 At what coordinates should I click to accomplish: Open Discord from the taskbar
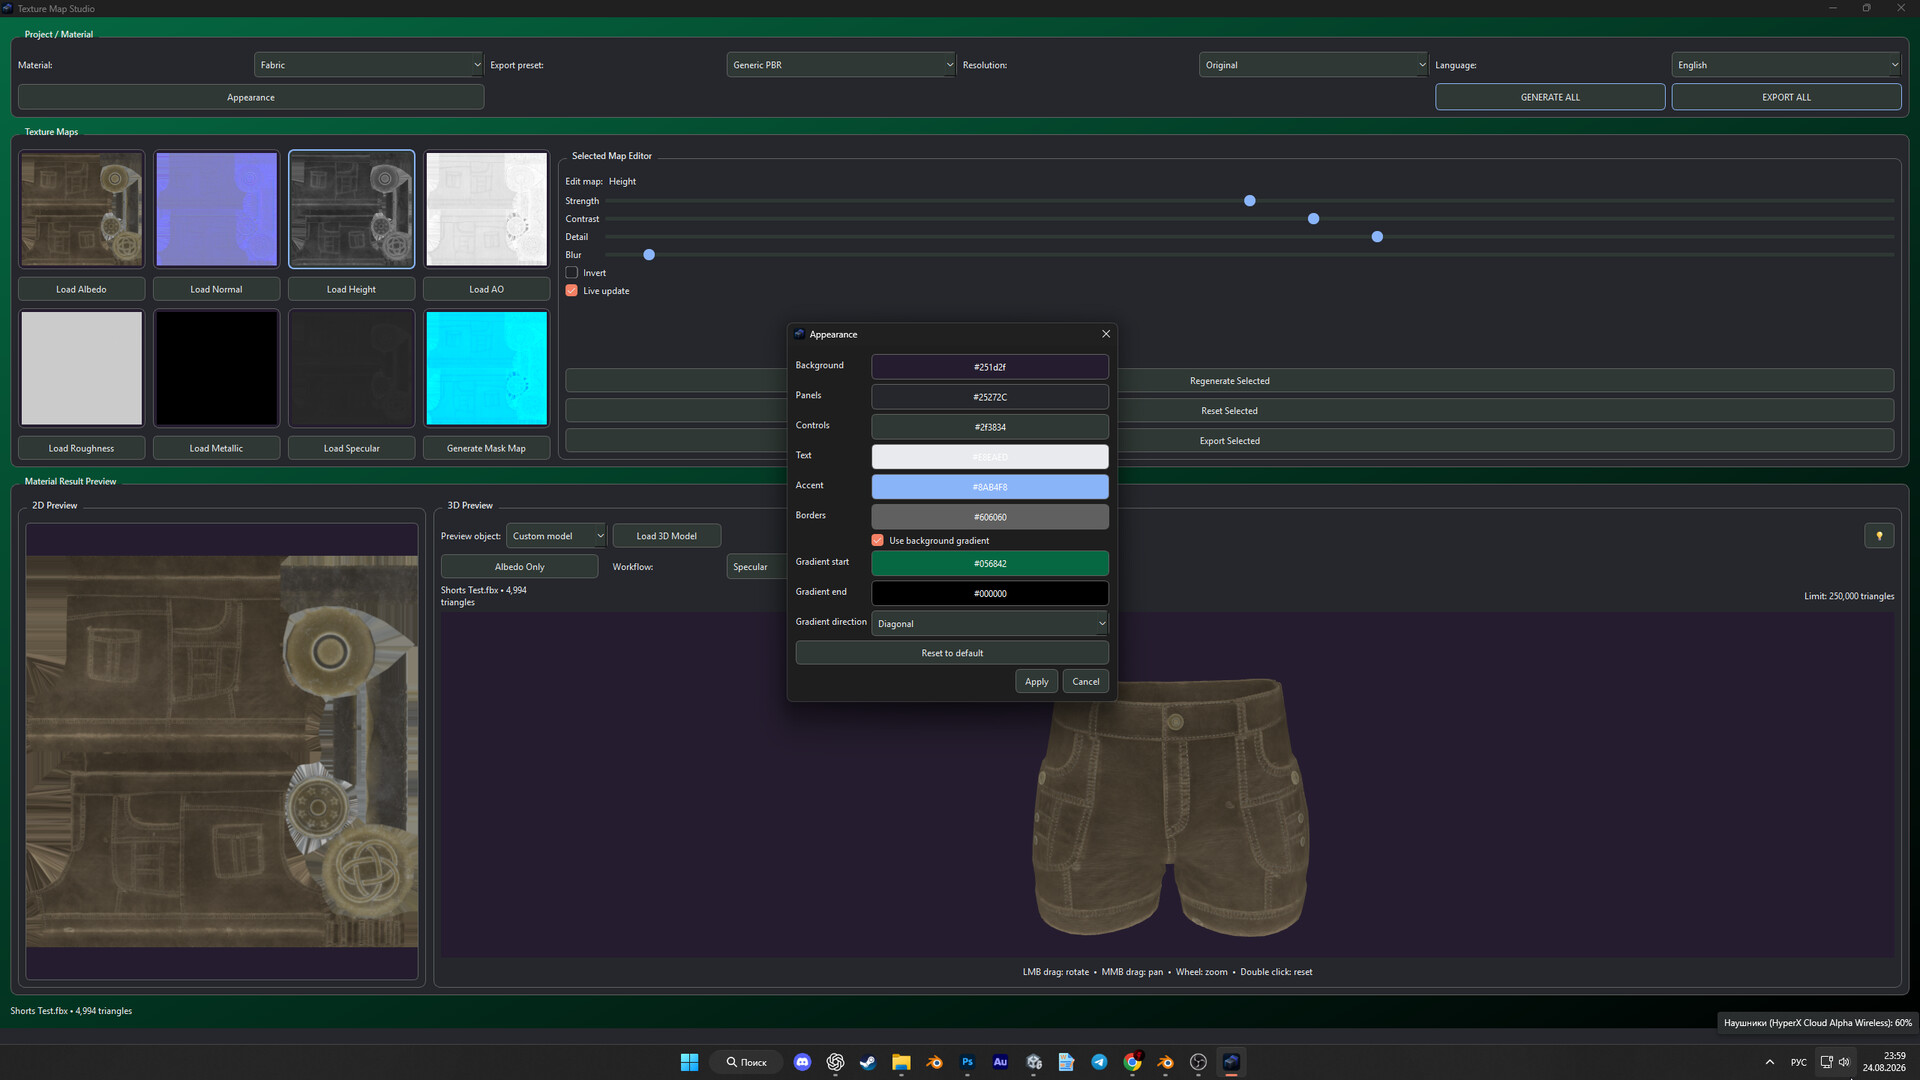[802, 1062]
